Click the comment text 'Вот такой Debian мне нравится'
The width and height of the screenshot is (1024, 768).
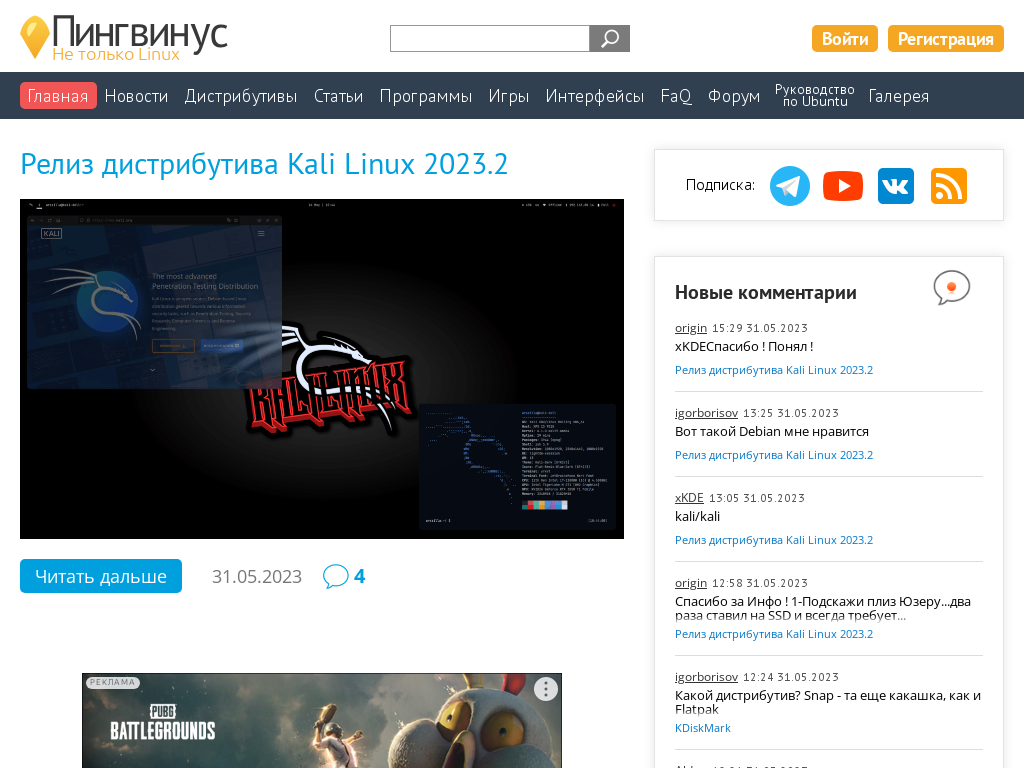coord(772,432)
